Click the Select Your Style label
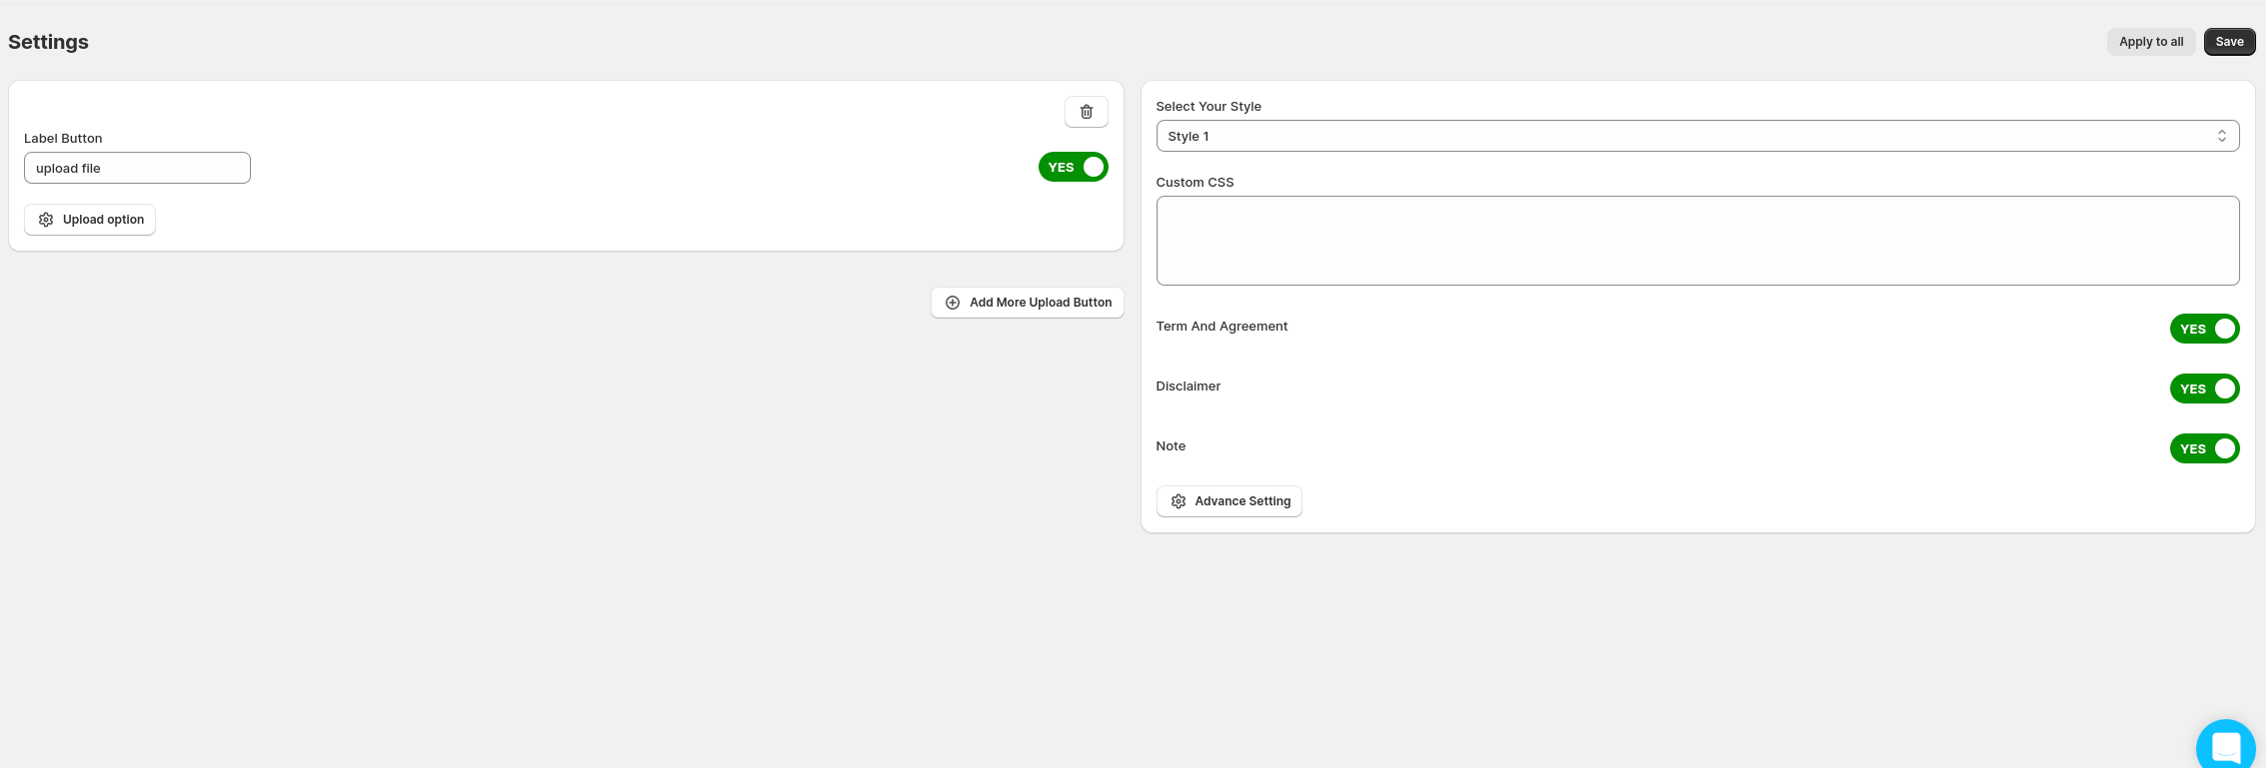Viewport: 2266px width, 768px height. click(1208, 106)
